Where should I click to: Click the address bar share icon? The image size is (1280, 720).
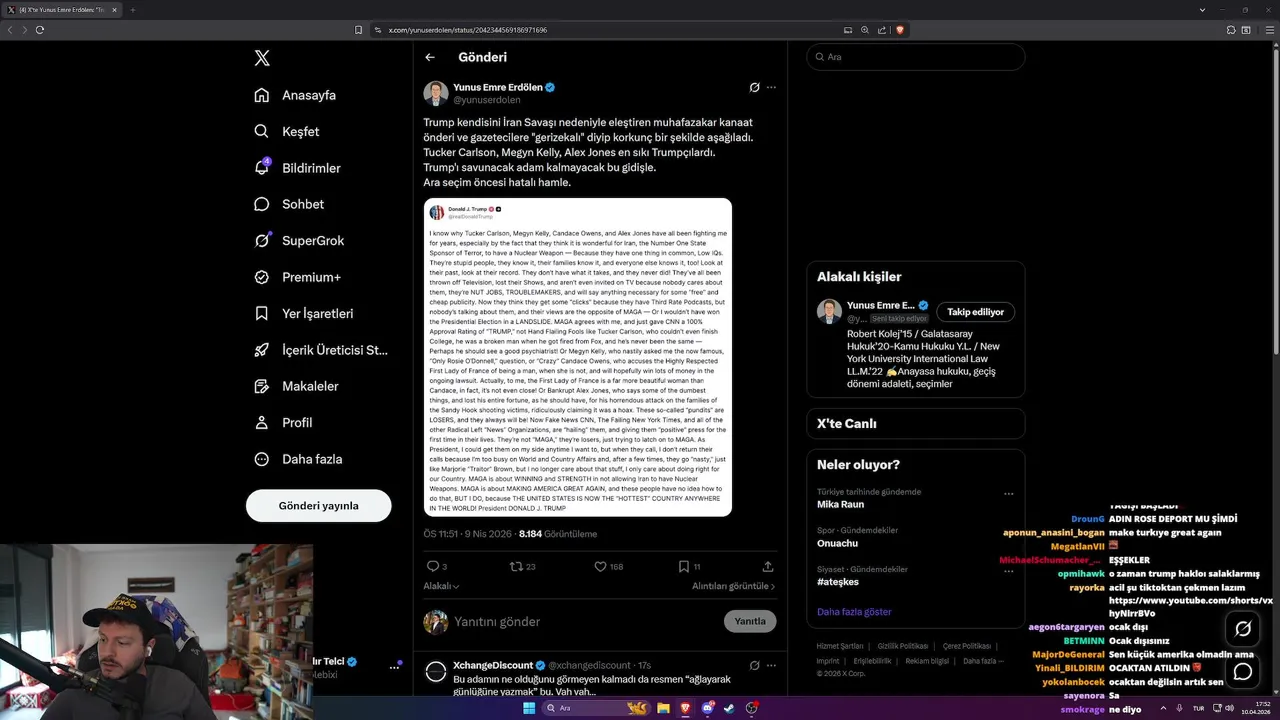[x=882, y=30]
